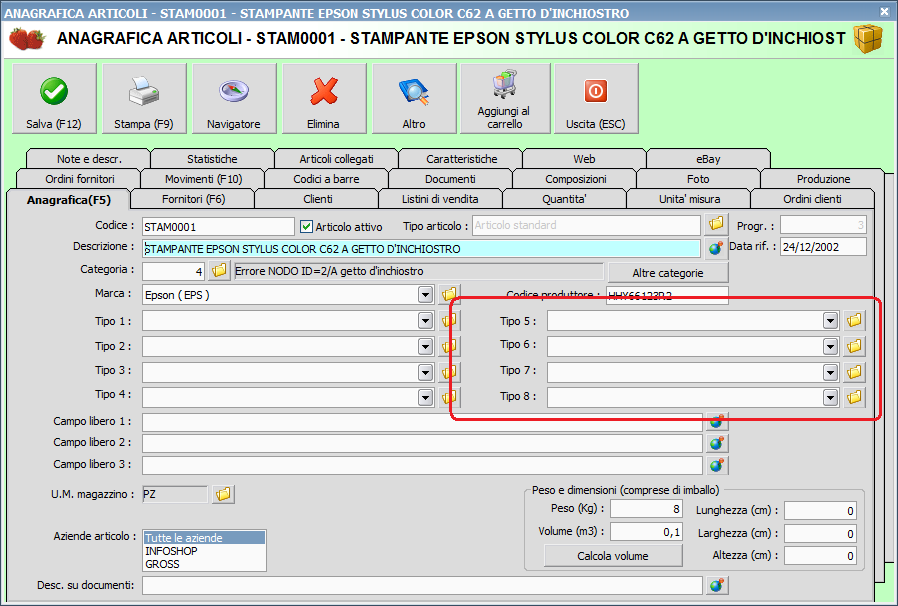Click the Elimina red X button
898x606 pixels.
(x=324, y=99)
